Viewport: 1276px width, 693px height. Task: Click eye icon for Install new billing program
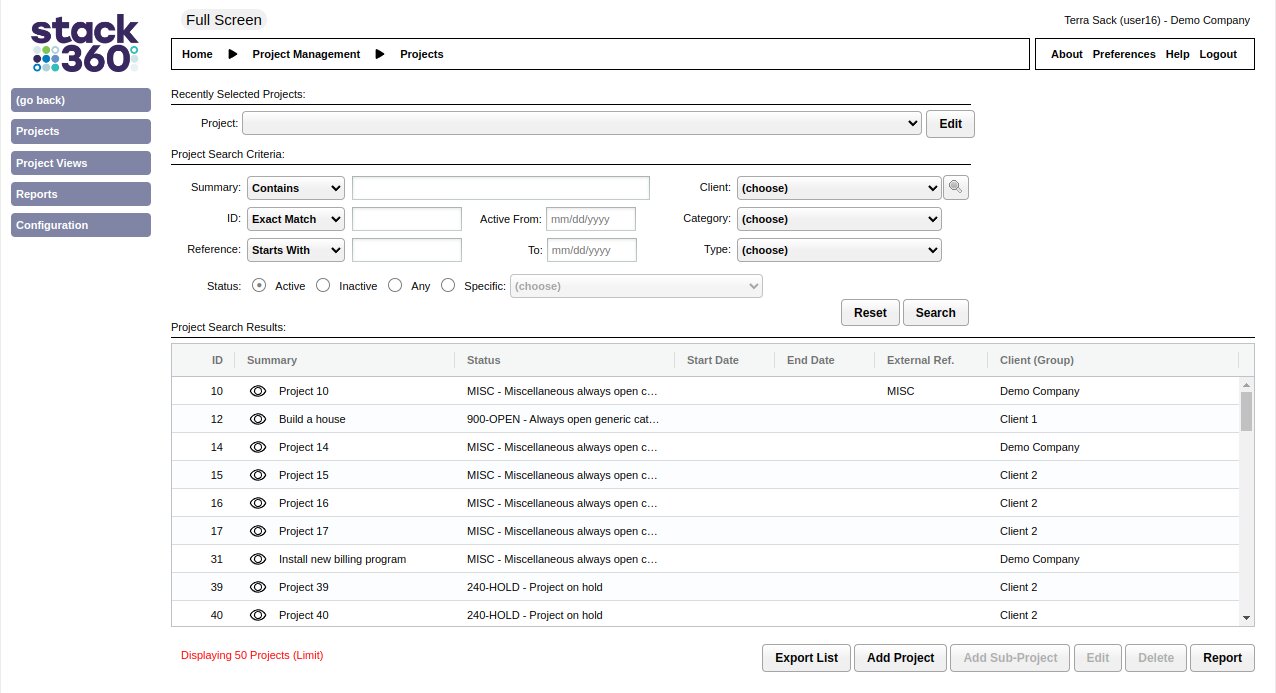tap(258, 559)
